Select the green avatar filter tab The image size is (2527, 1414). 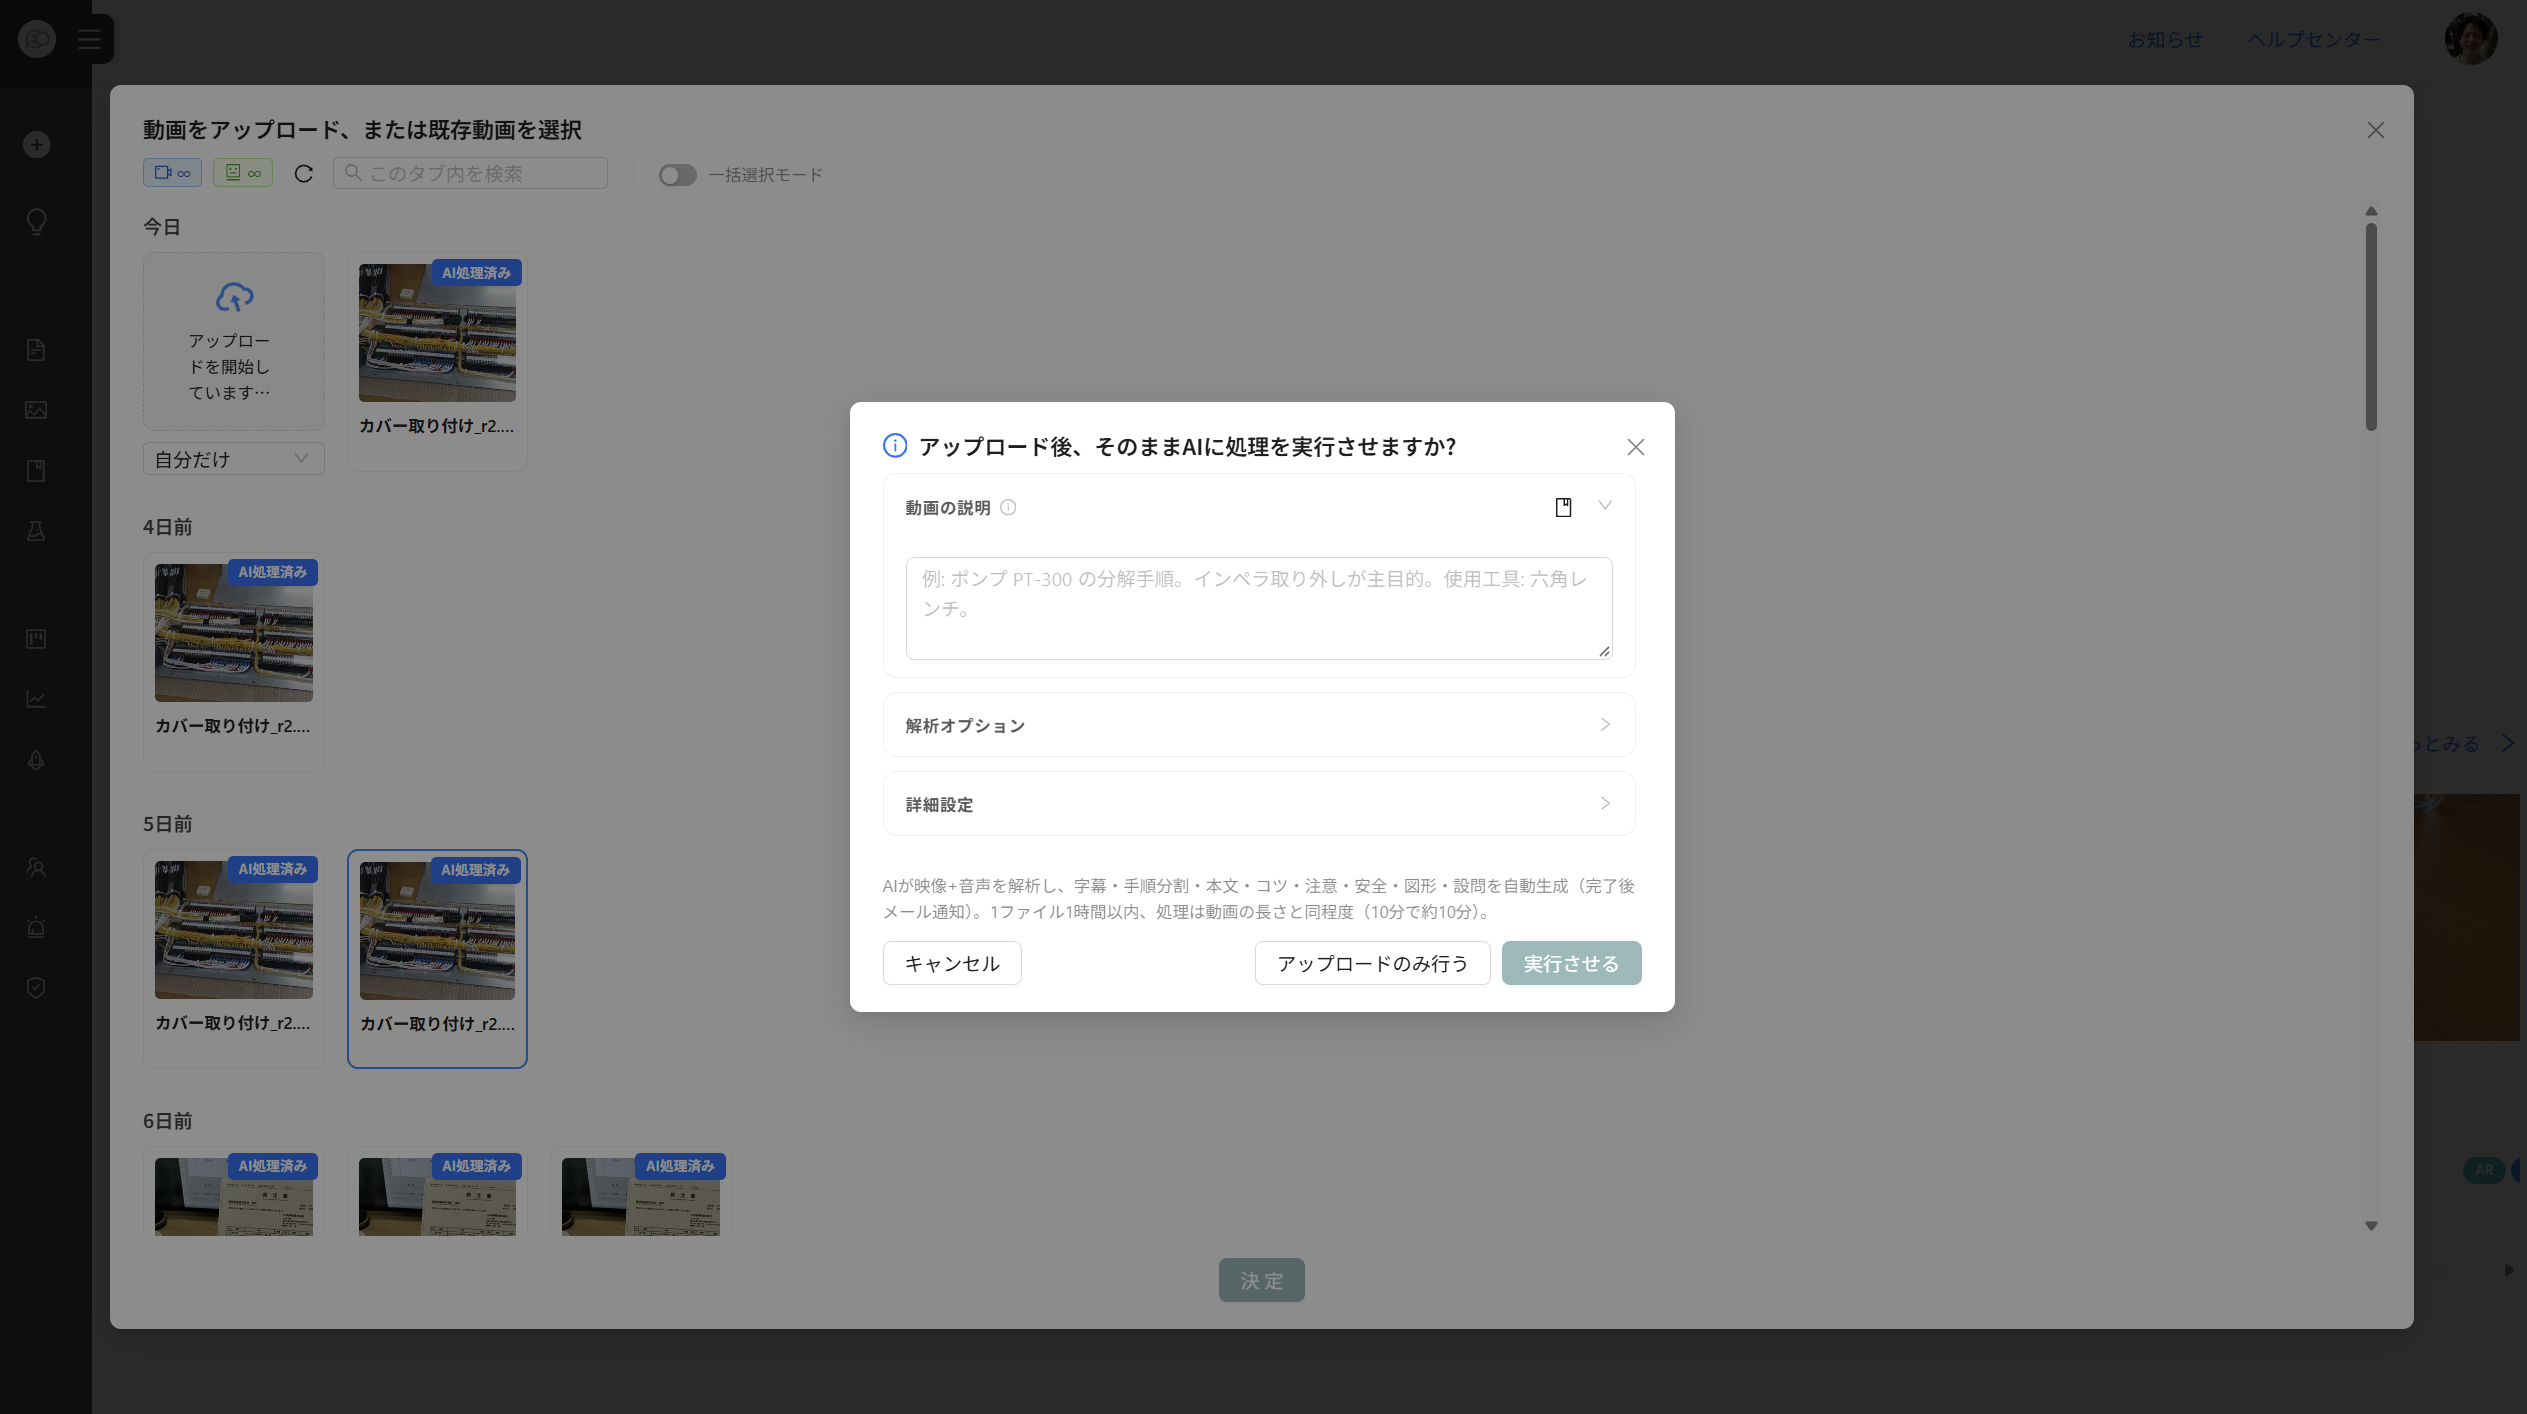click(x=243, y=173)
